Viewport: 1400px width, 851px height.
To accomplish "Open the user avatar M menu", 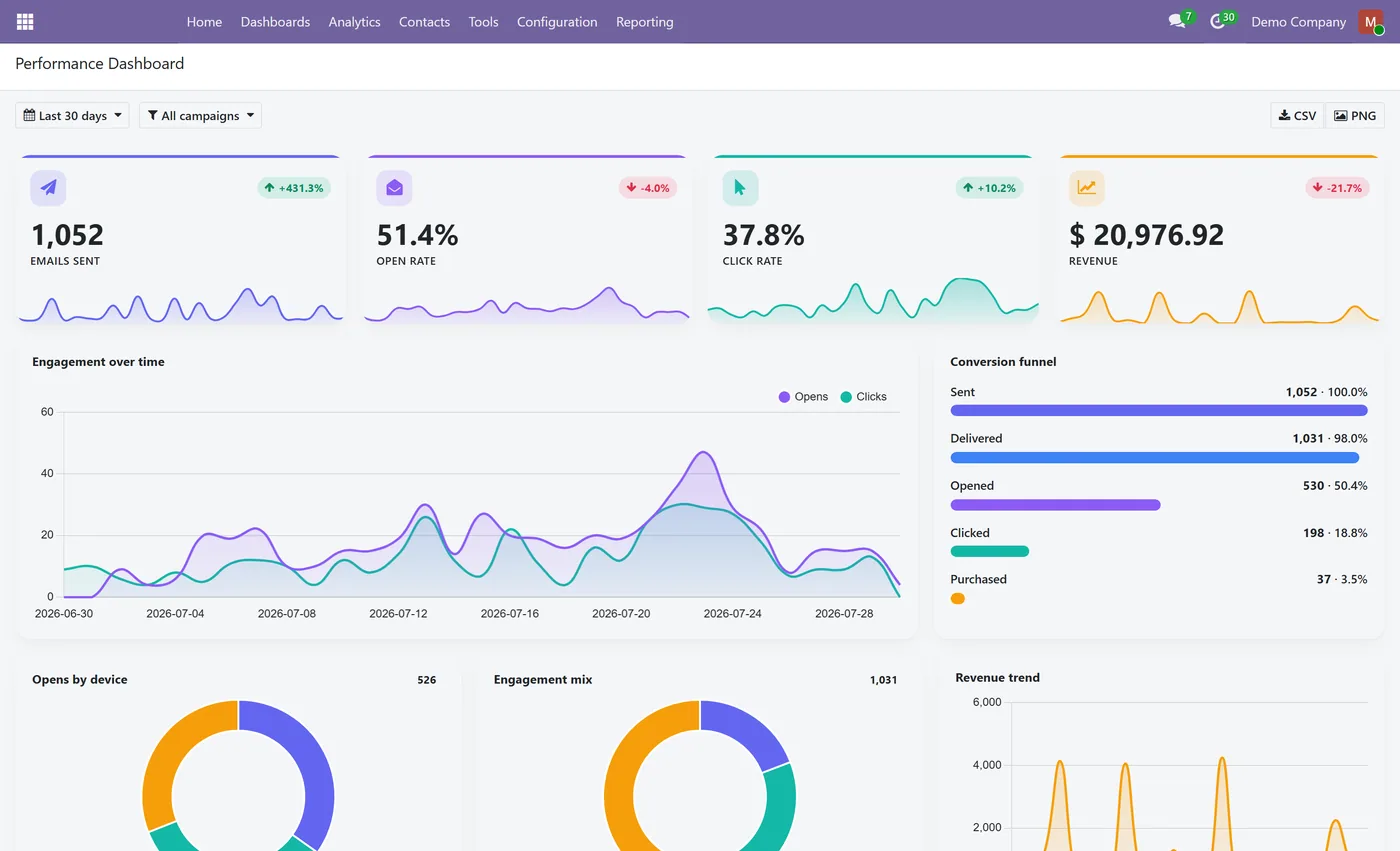I will click(1370, 22).
